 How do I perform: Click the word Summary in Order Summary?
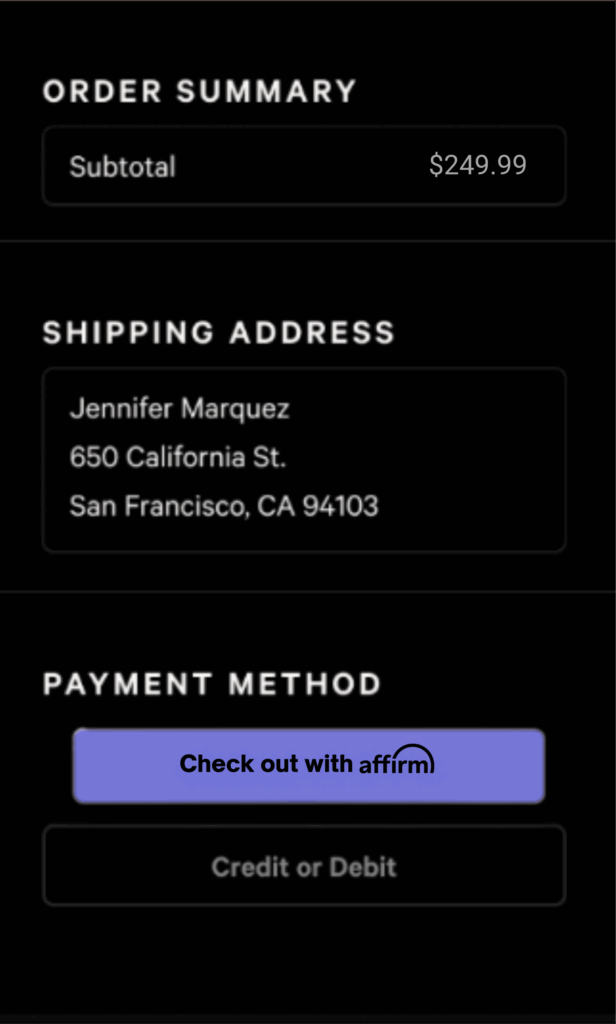click(x=266, y=92)
